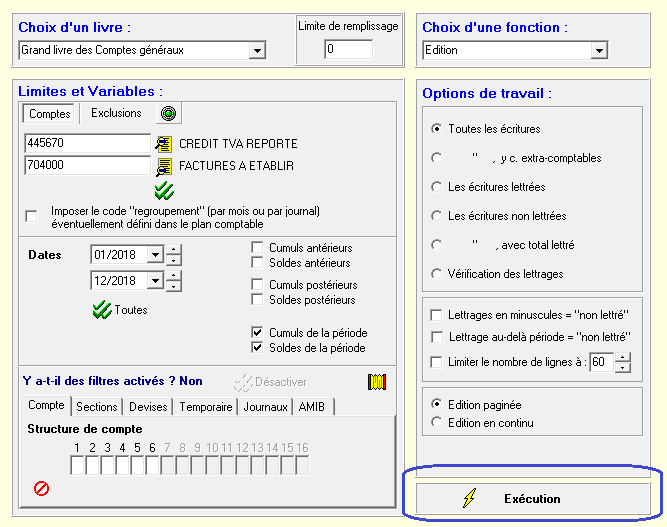Switch to the Exclusions tab

[116, 114]
